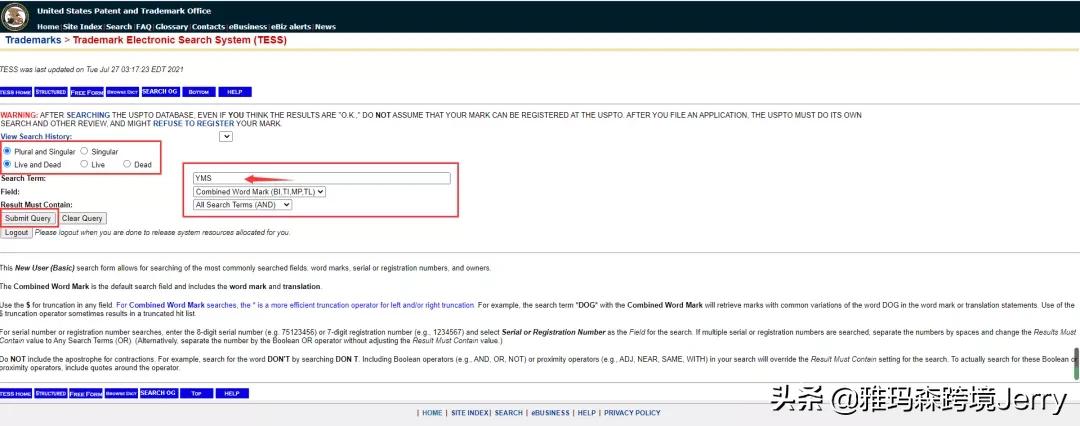Image resolution: width=1080 pixels, height=426 pixels.
Task: Click the 'View Search History:' label
Action: click(36, 136)
